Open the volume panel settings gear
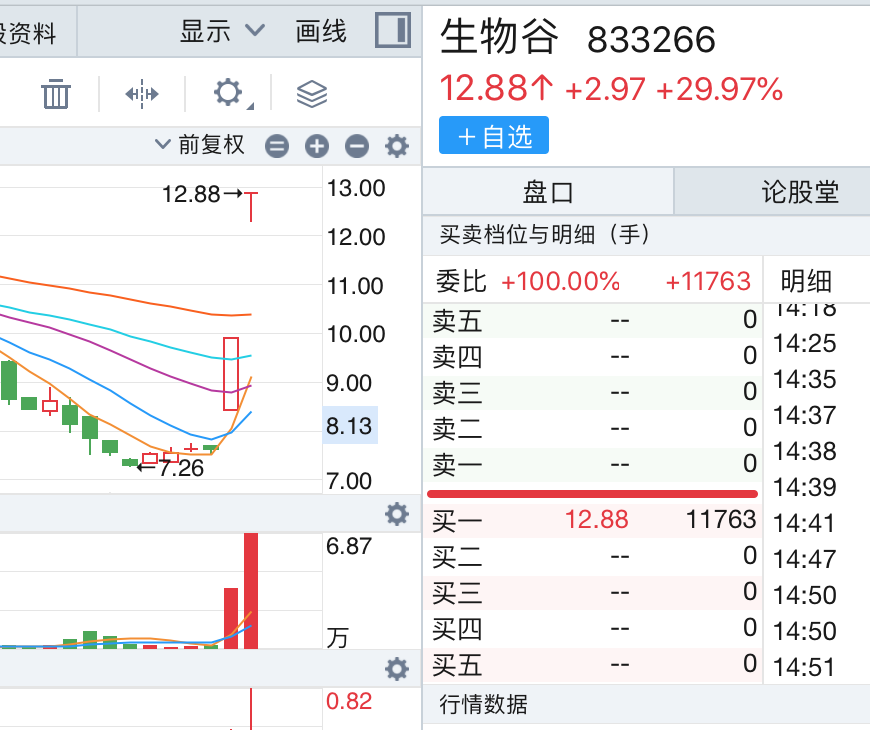870x730 pixels. click(x=397, y=514)
